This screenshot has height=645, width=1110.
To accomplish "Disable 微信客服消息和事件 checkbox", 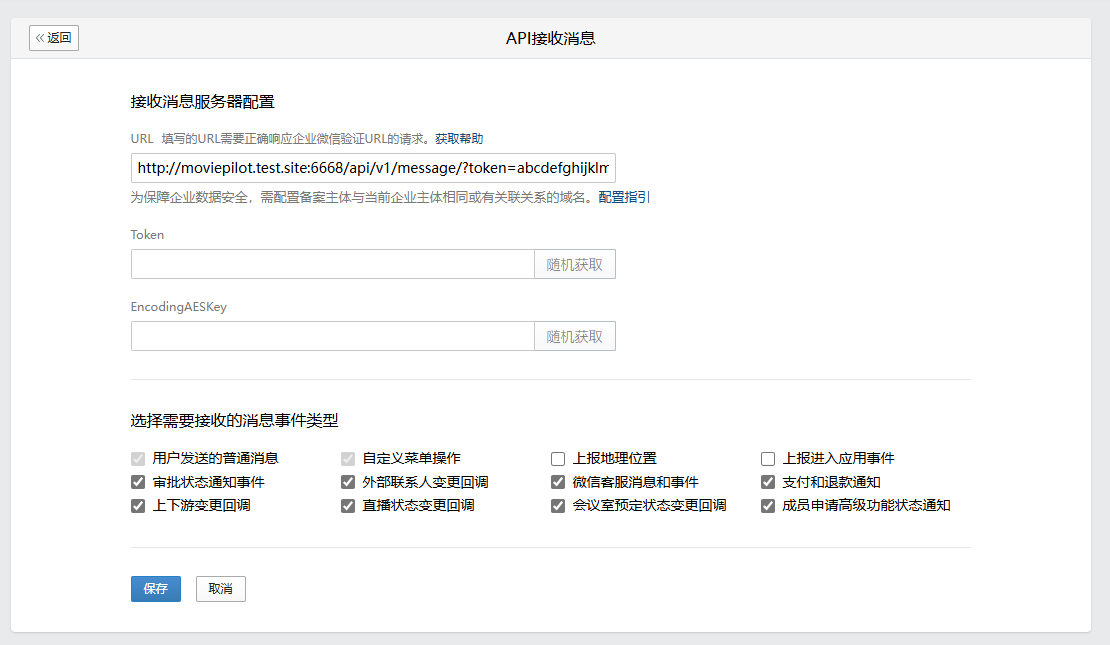I will tap(558, 482).
